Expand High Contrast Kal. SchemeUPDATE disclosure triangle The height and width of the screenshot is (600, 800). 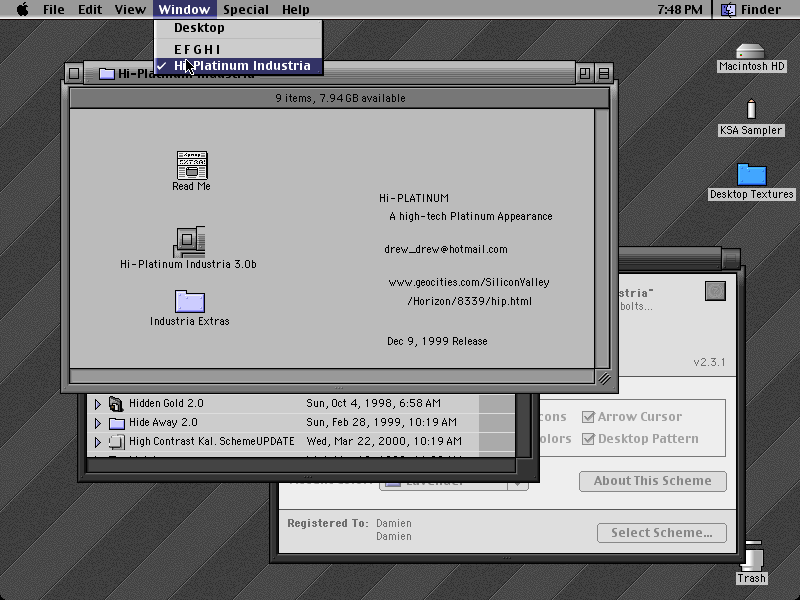tap(97, 442)
